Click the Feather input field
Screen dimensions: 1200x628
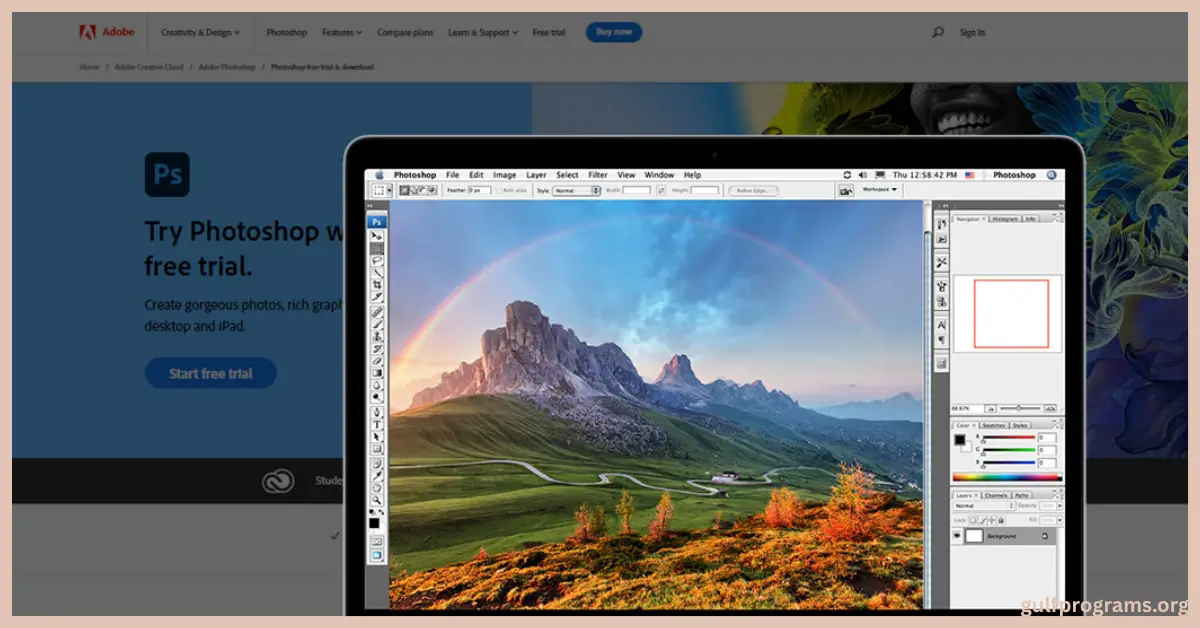480,190
